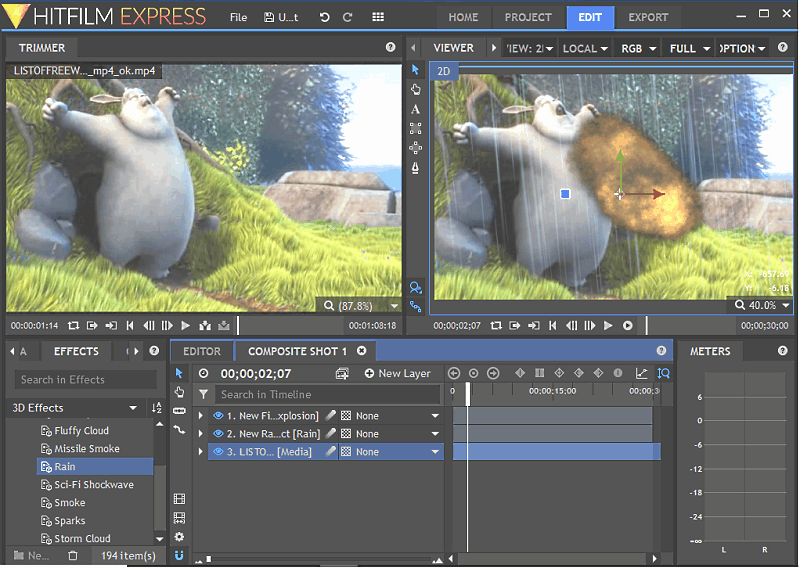Screen dimensions: 800x568
Task: Click the redo arrow in top bar
Action: (x=347, y=17)
